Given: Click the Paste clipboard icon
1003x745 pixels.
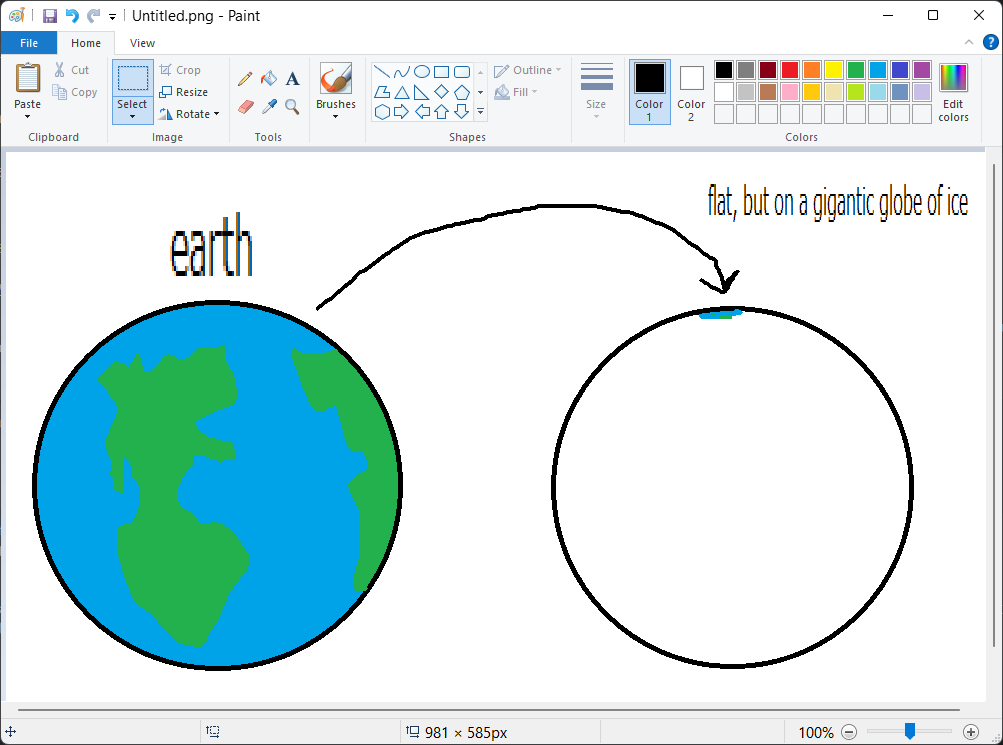Looking at the screenshot, I should click(28, 78).
